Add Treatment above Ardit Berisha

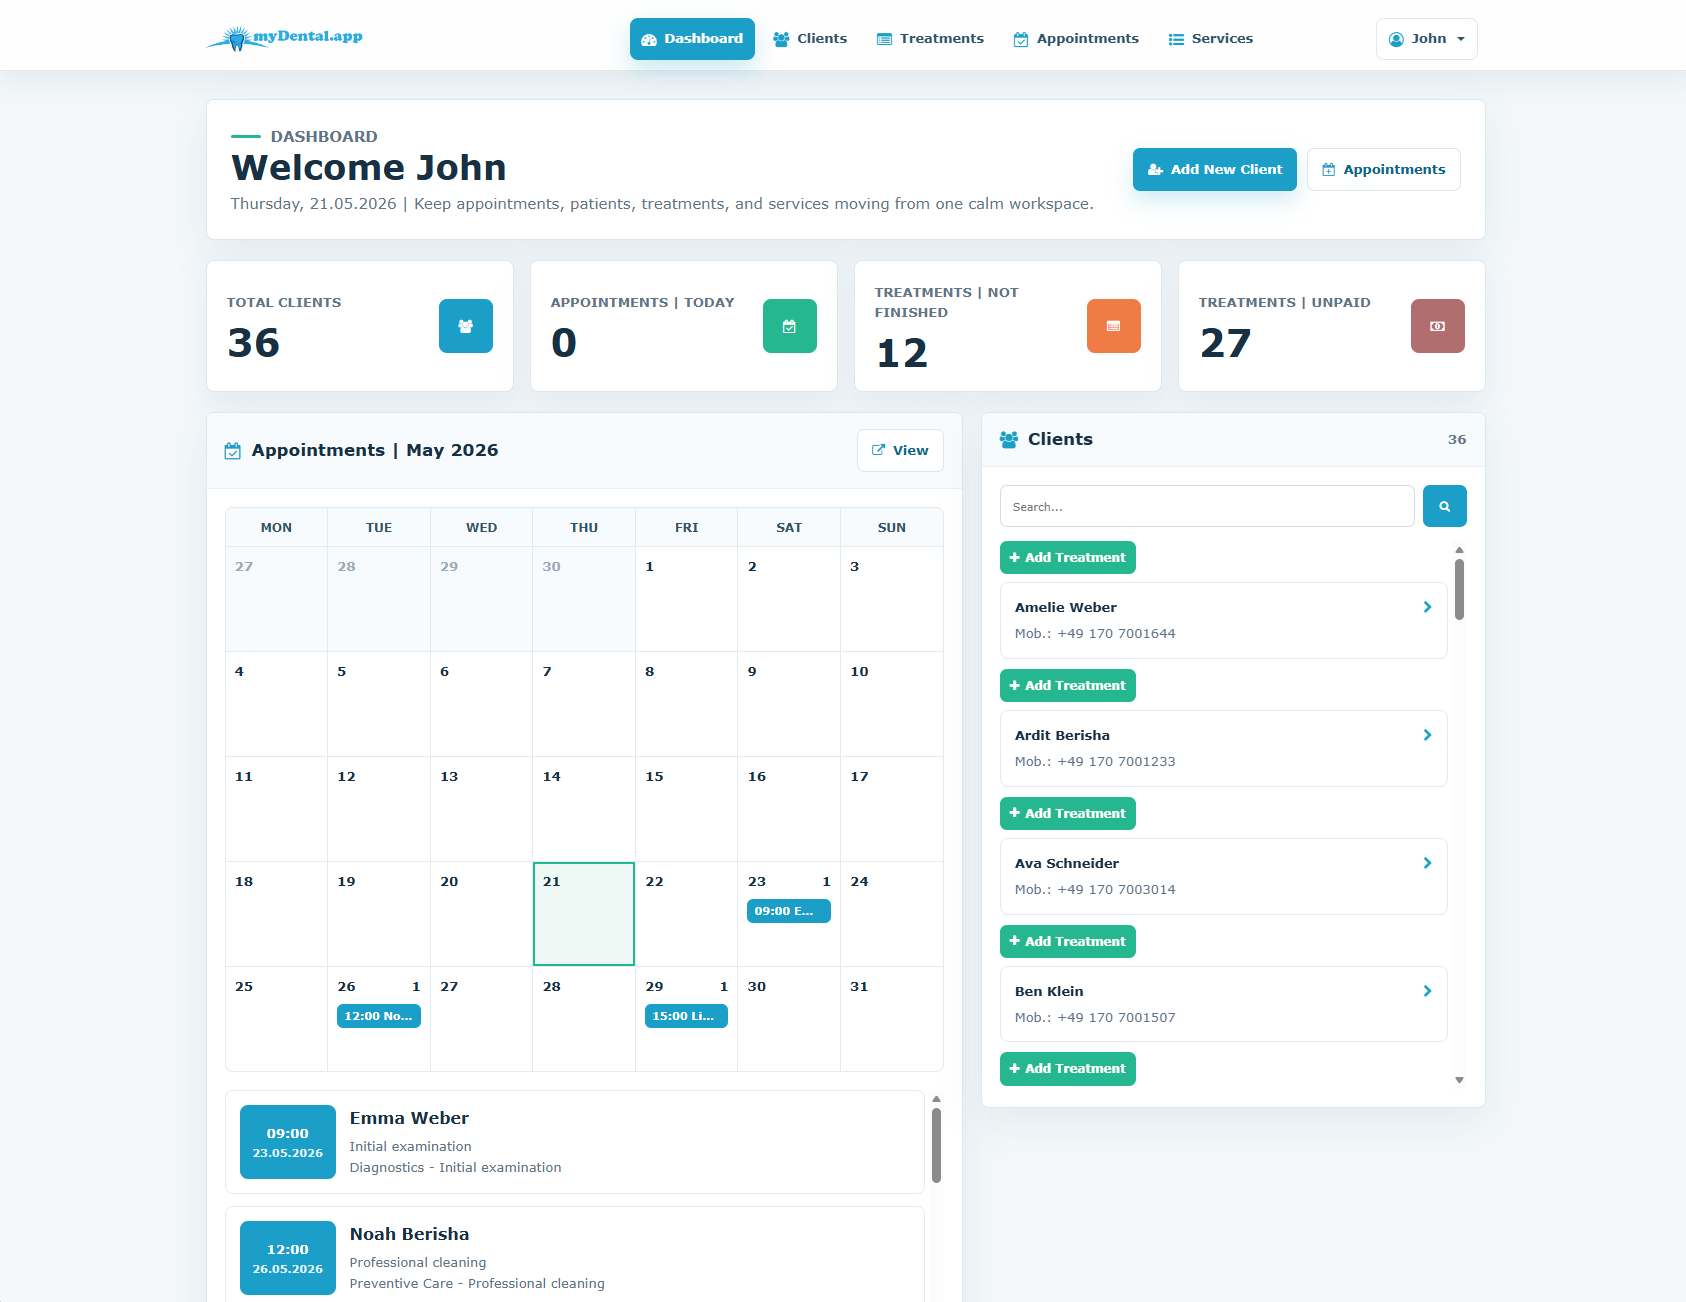click(1068, 686)
